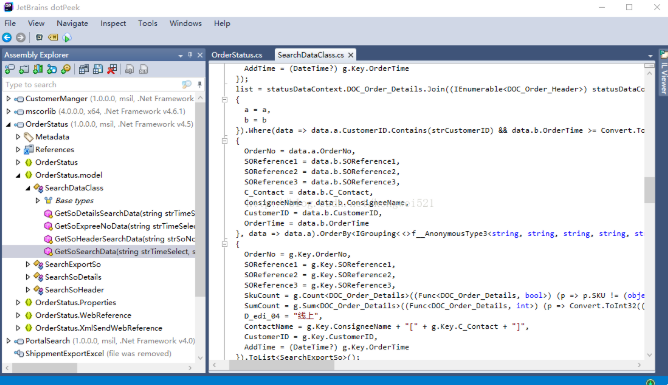668x385 pixels.
Task: Click the Clear assembly list red X icon
Action: click(112, 69)
